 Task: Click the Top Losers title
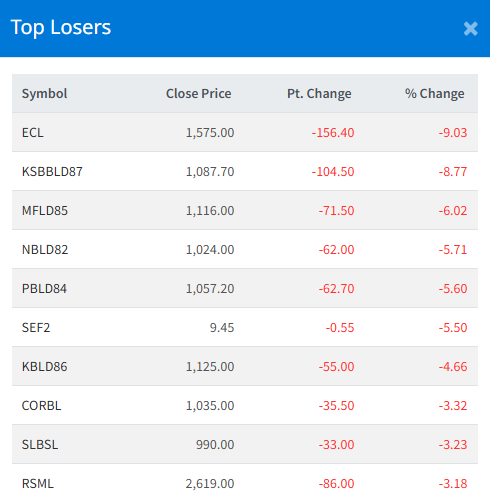pos(61,28)
